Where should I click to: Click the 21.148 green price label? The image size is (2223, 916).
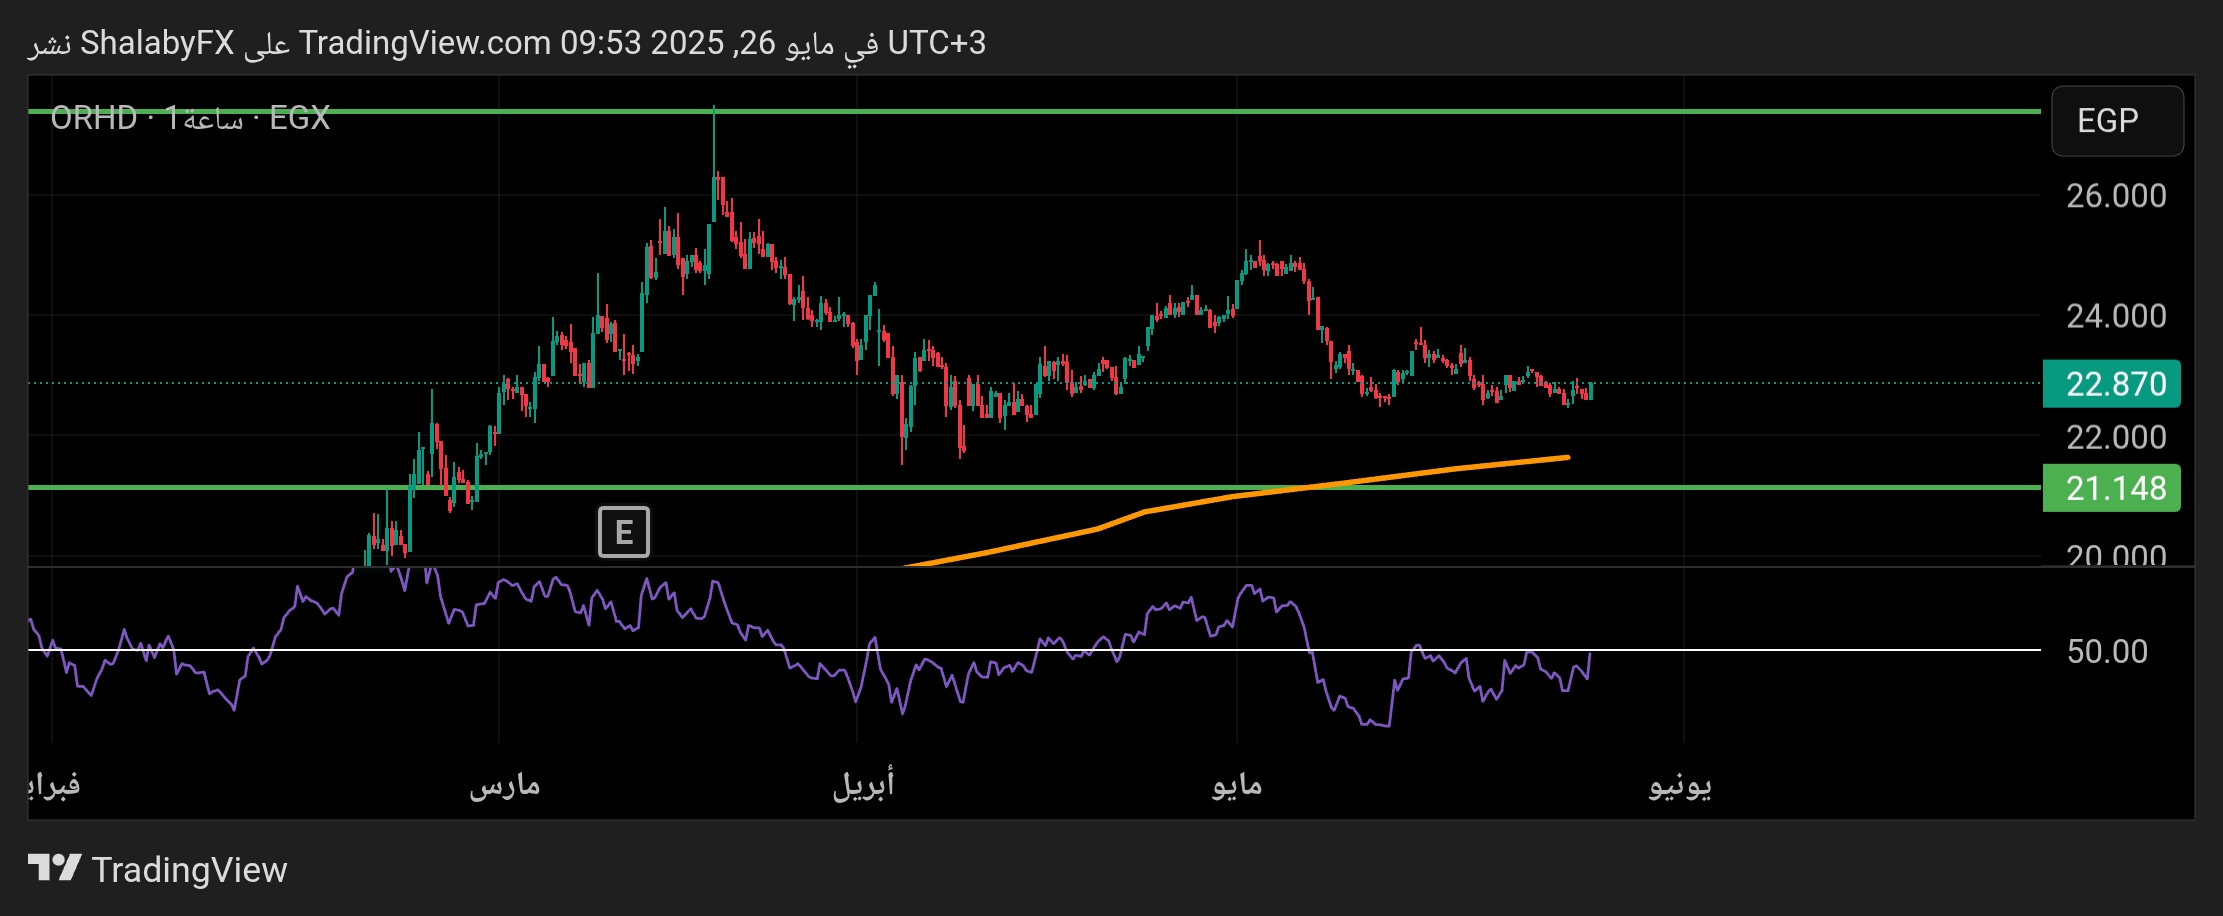click(2111, 488)
